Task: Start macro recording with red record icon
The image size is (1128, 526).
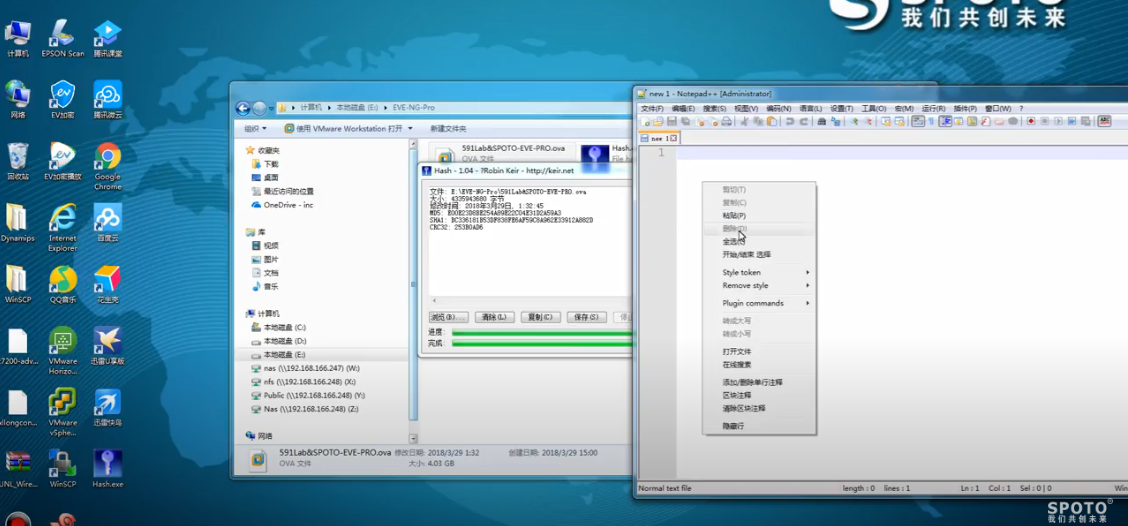Action: click(1031, 121)
